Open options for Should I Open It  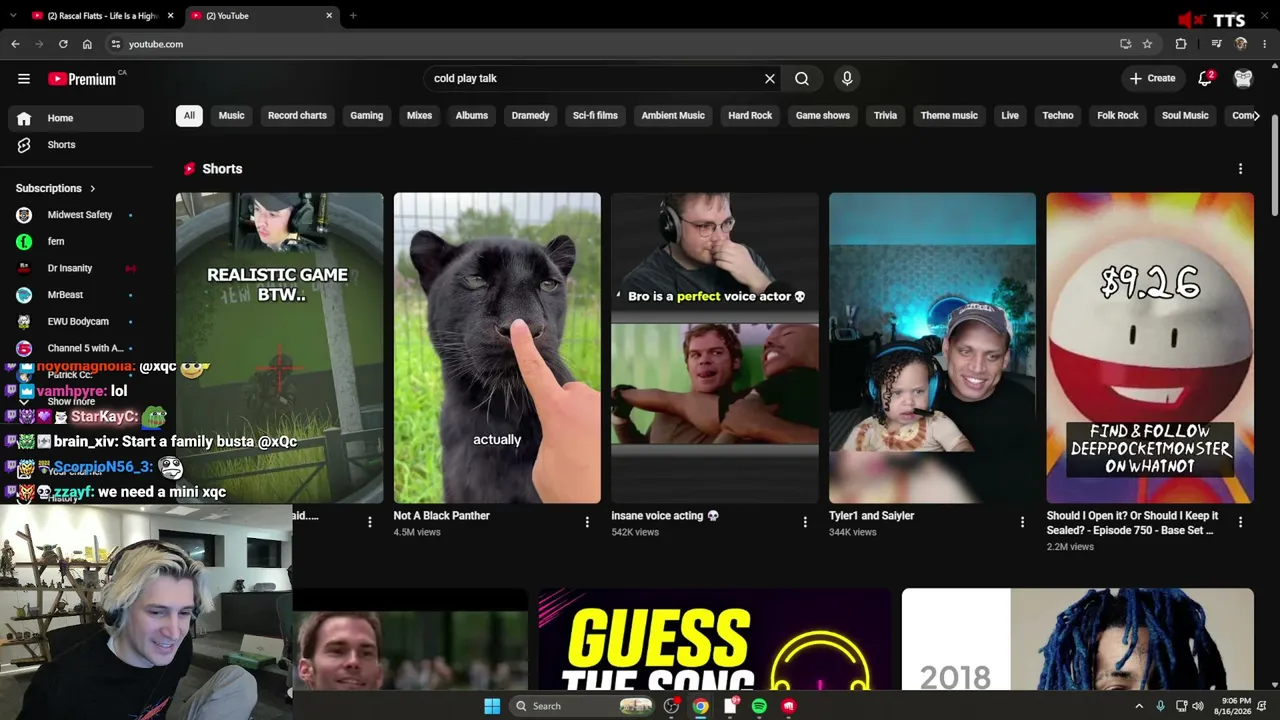point(1240,522)
